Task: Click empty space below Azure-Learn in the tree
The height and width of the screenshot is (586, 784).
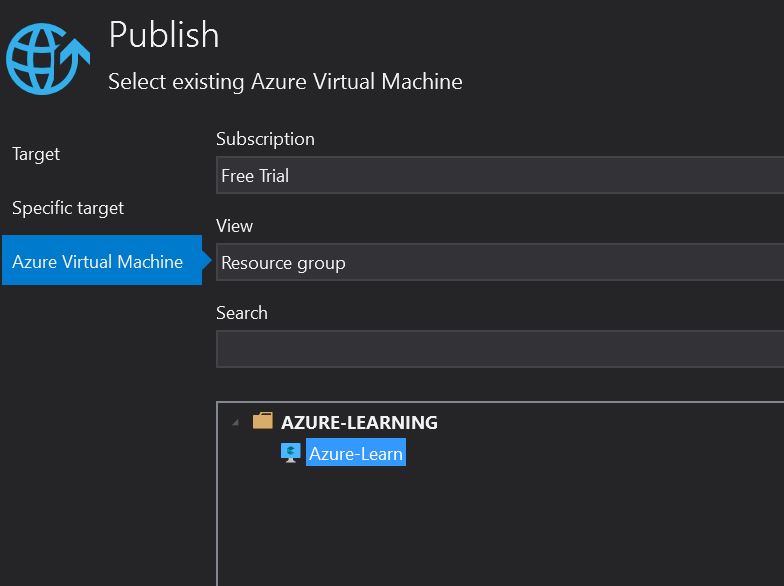Action: click(500, 530)
